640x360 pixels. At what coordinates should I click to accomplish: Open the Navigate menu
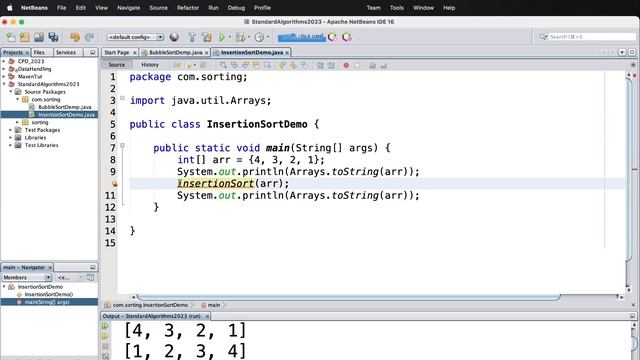pyautogui.click(x=129, y=8)
